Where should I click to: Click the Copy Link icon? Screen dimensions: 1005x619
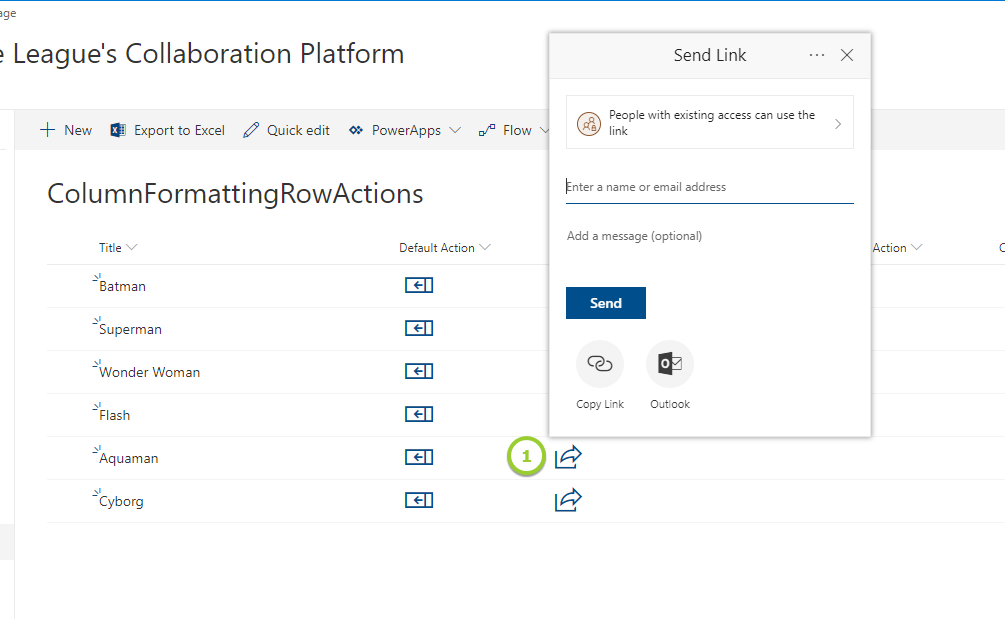[600, 365]
